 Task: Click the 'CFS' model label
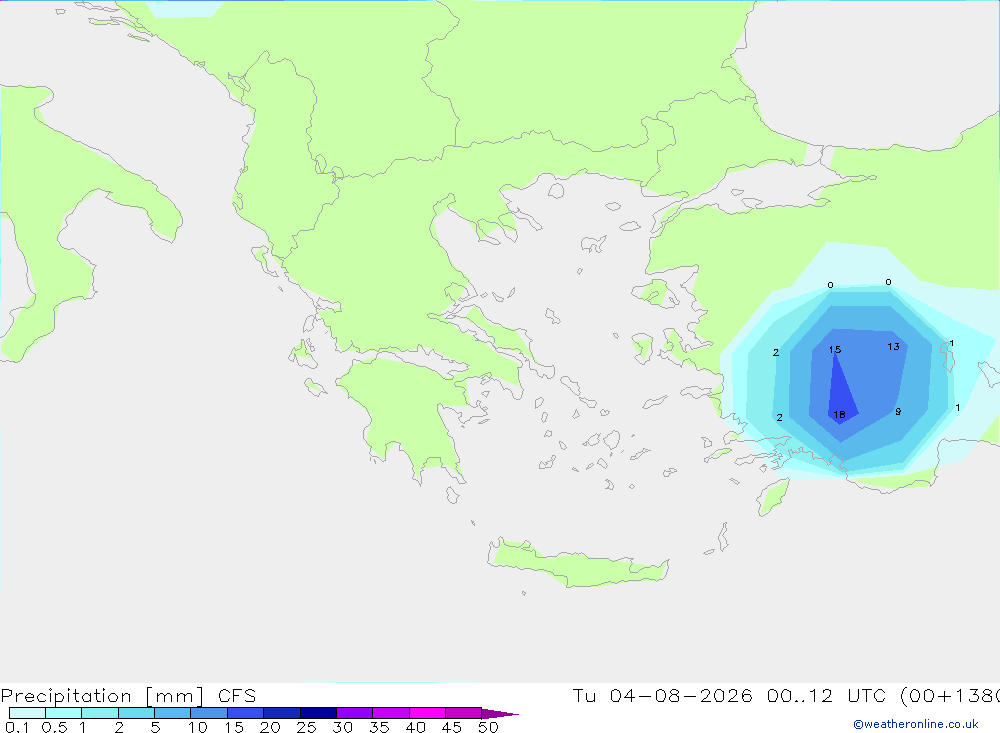[237, 695]
